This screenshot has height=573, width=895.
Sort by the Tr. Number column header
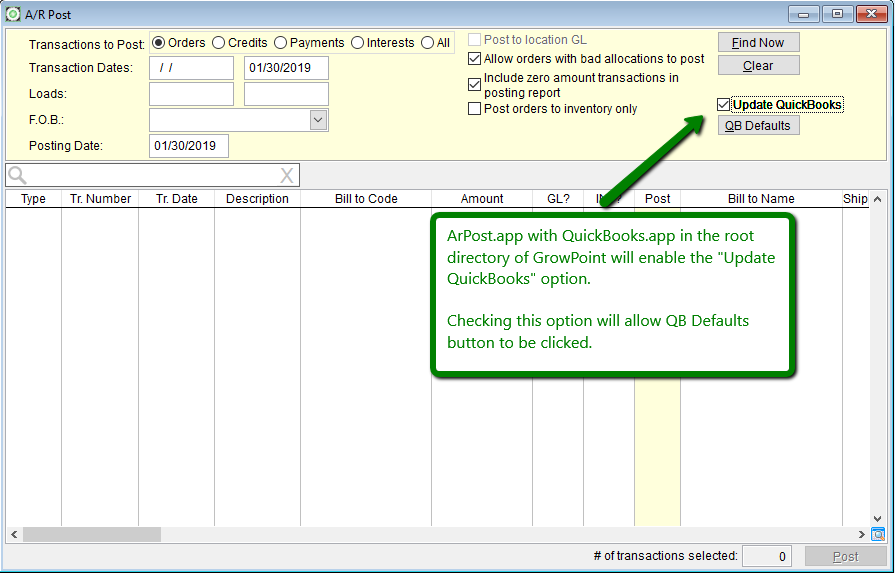100,199
